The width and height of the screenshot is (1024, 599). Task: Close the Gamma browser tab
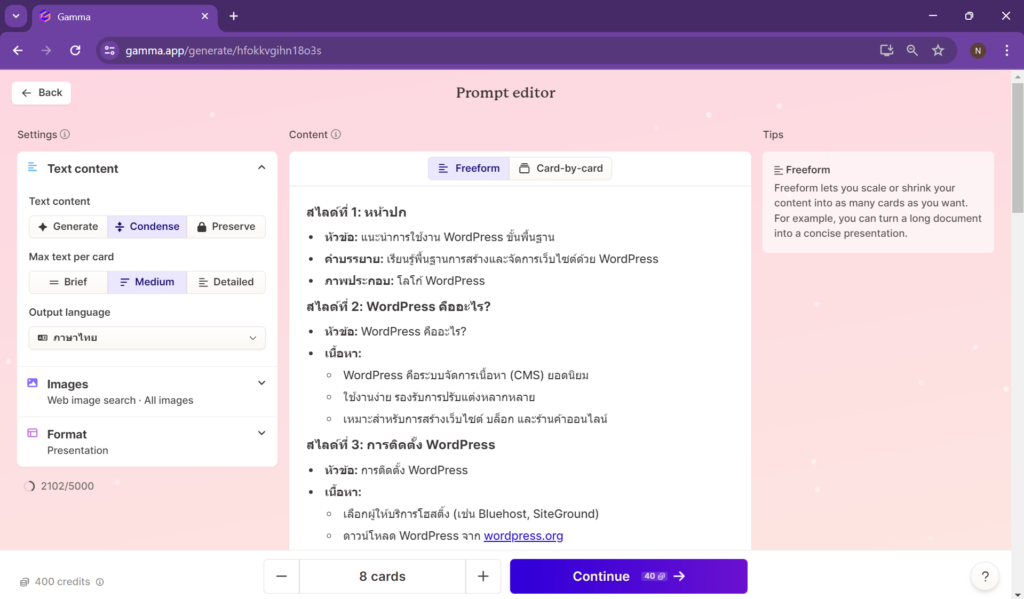click(x=204, y=16)
